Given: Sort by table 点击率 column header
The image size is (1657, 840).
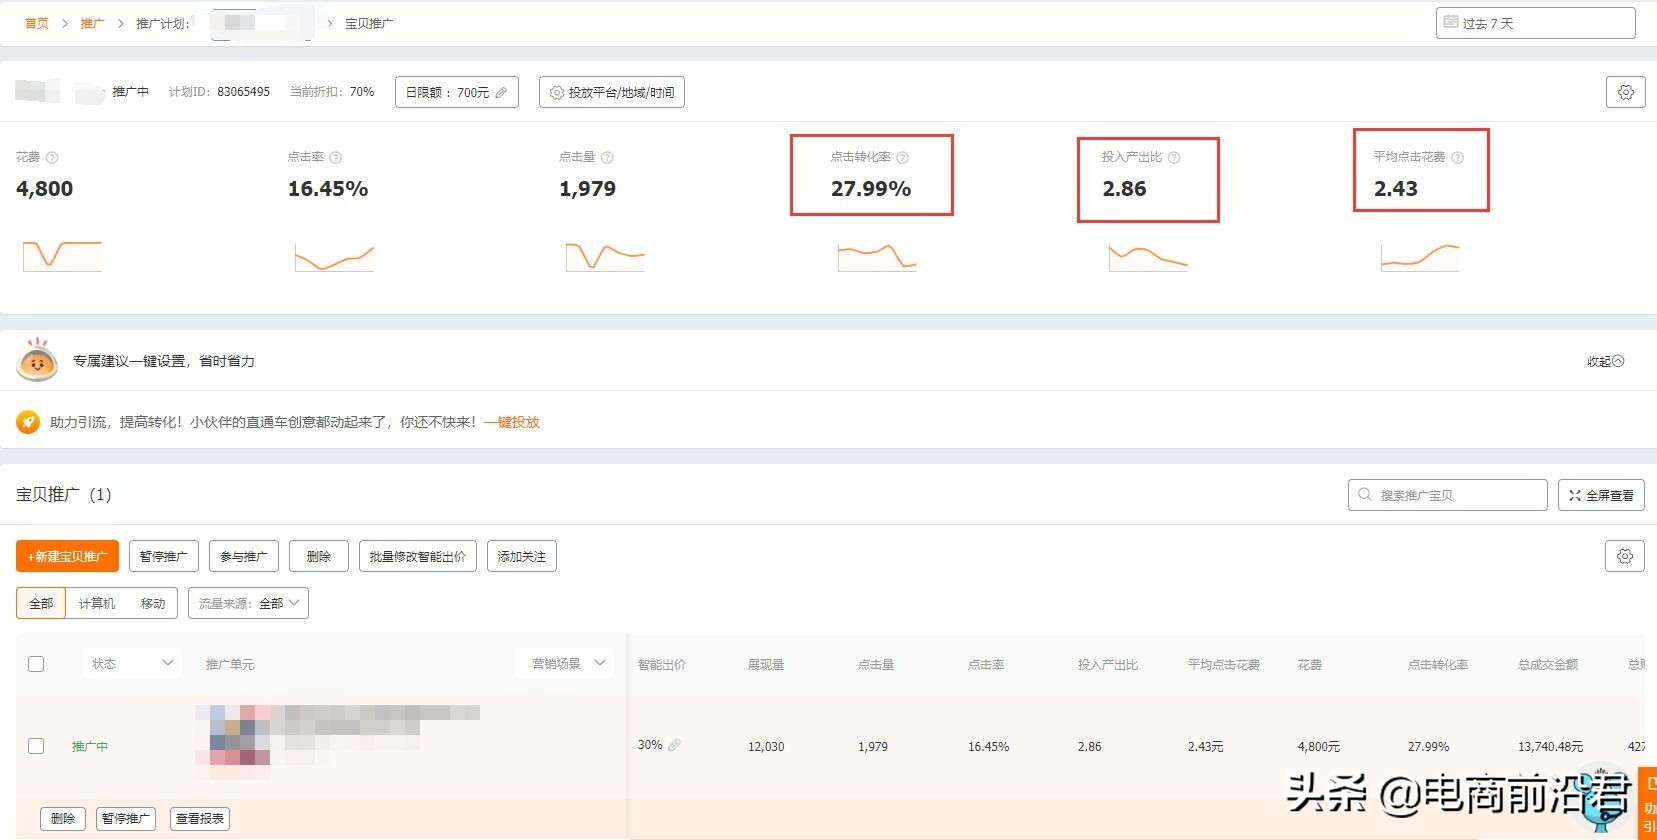Looking at the screenshot, I should tap(986, 664).
